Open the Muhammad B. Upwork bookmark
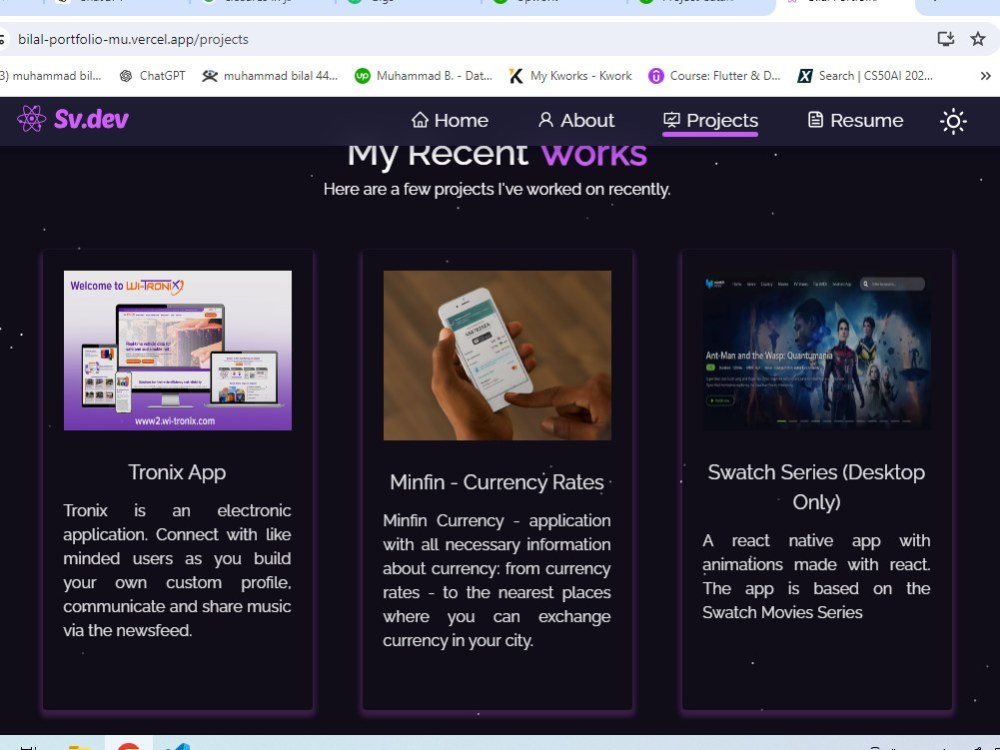Screen dimensions: 1000x750 click(423, 76)
